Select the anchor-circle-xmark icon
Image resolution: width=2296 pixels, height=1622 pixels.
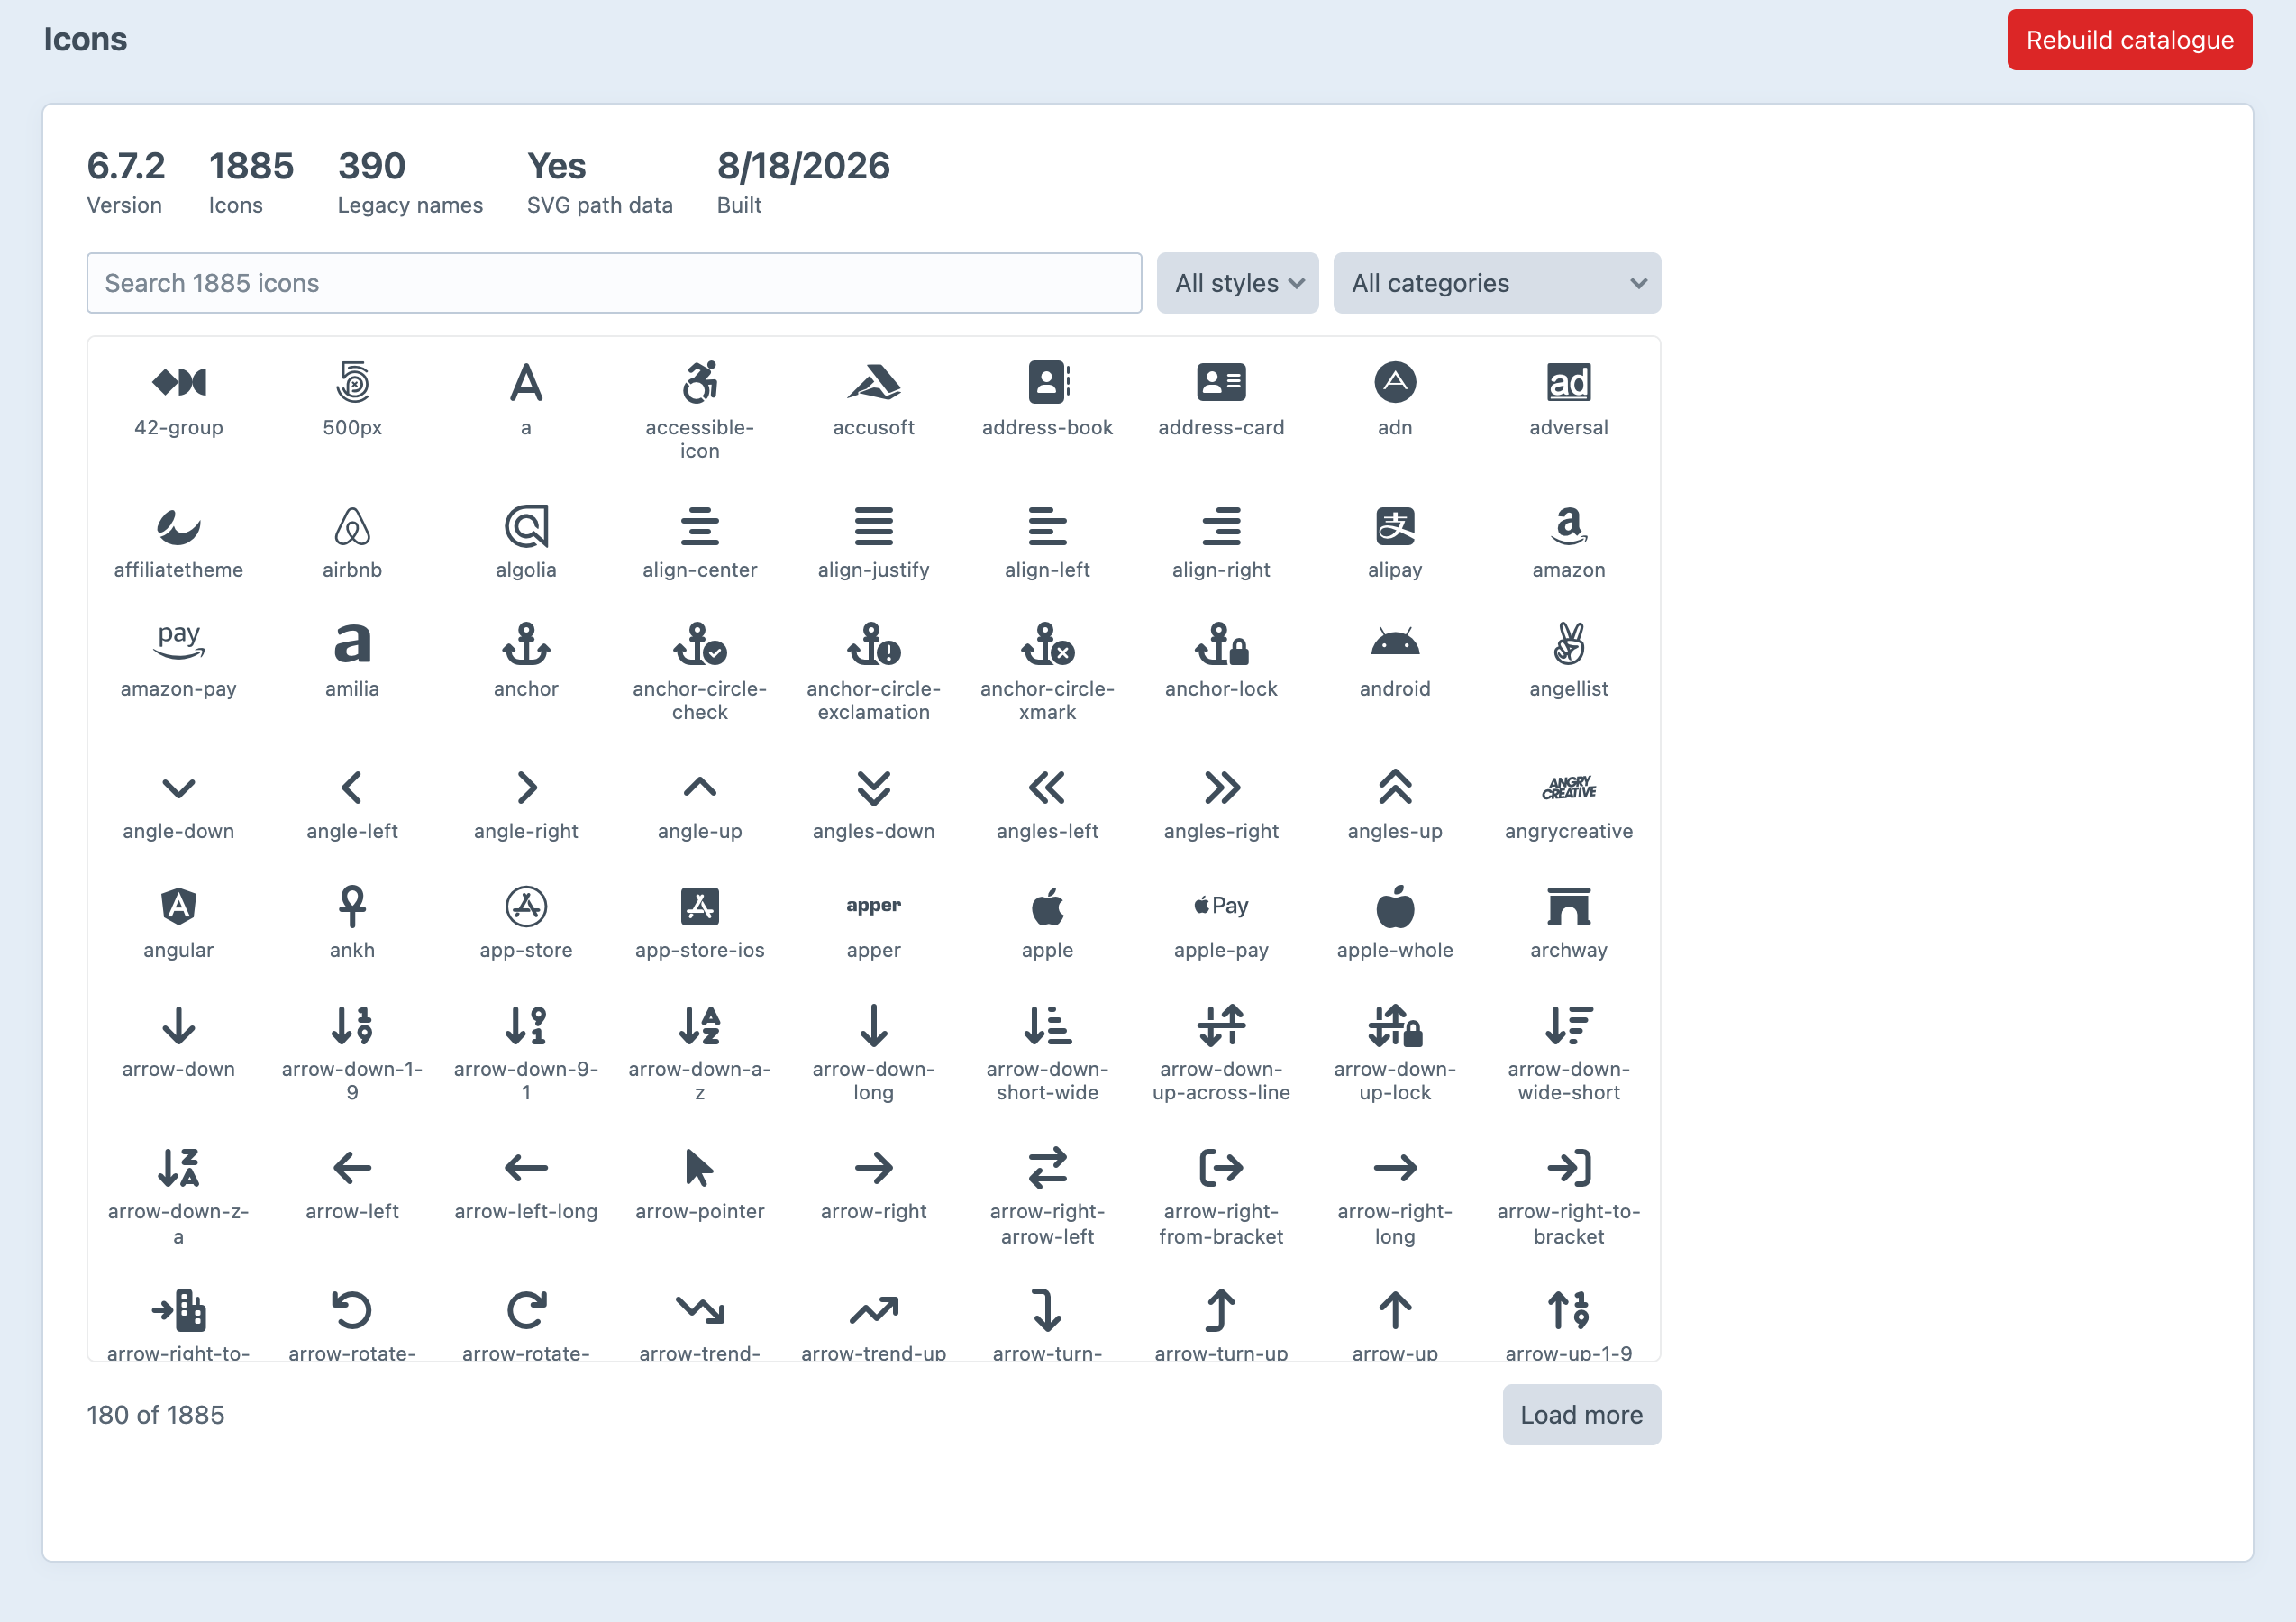click(1047, 645)
